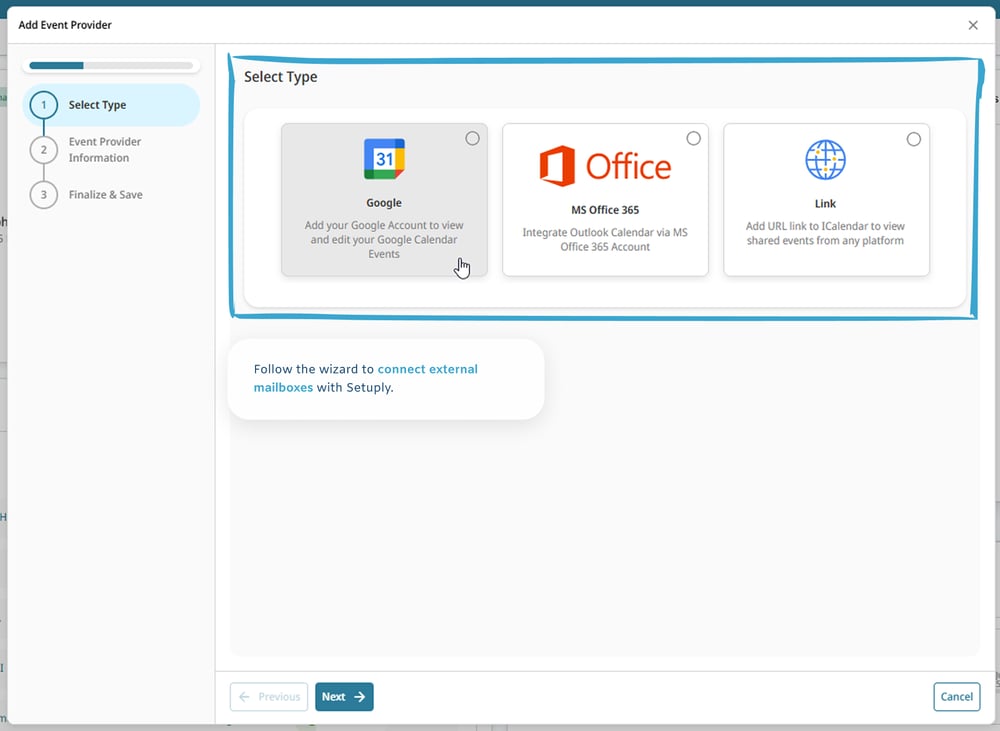Close the Add Event Provider dialog
This screenshot has height=731, width=1000.
point(973,25)
